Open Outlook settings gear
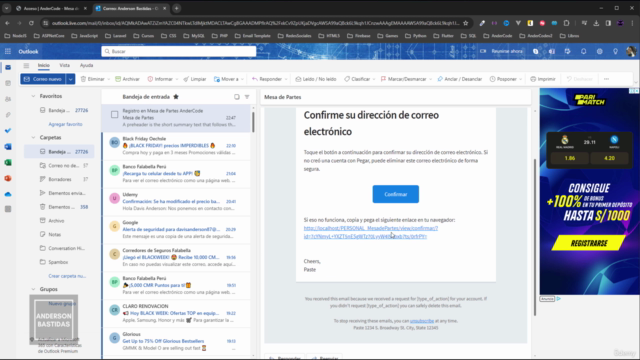This screenshot has height=360, width=640. (599, 51)
